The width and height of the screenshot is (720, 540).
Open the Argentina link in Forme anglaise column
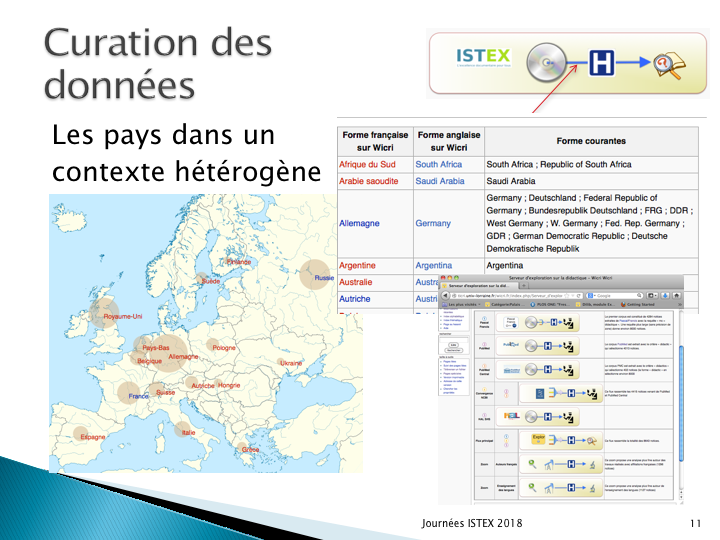[434, 265]
